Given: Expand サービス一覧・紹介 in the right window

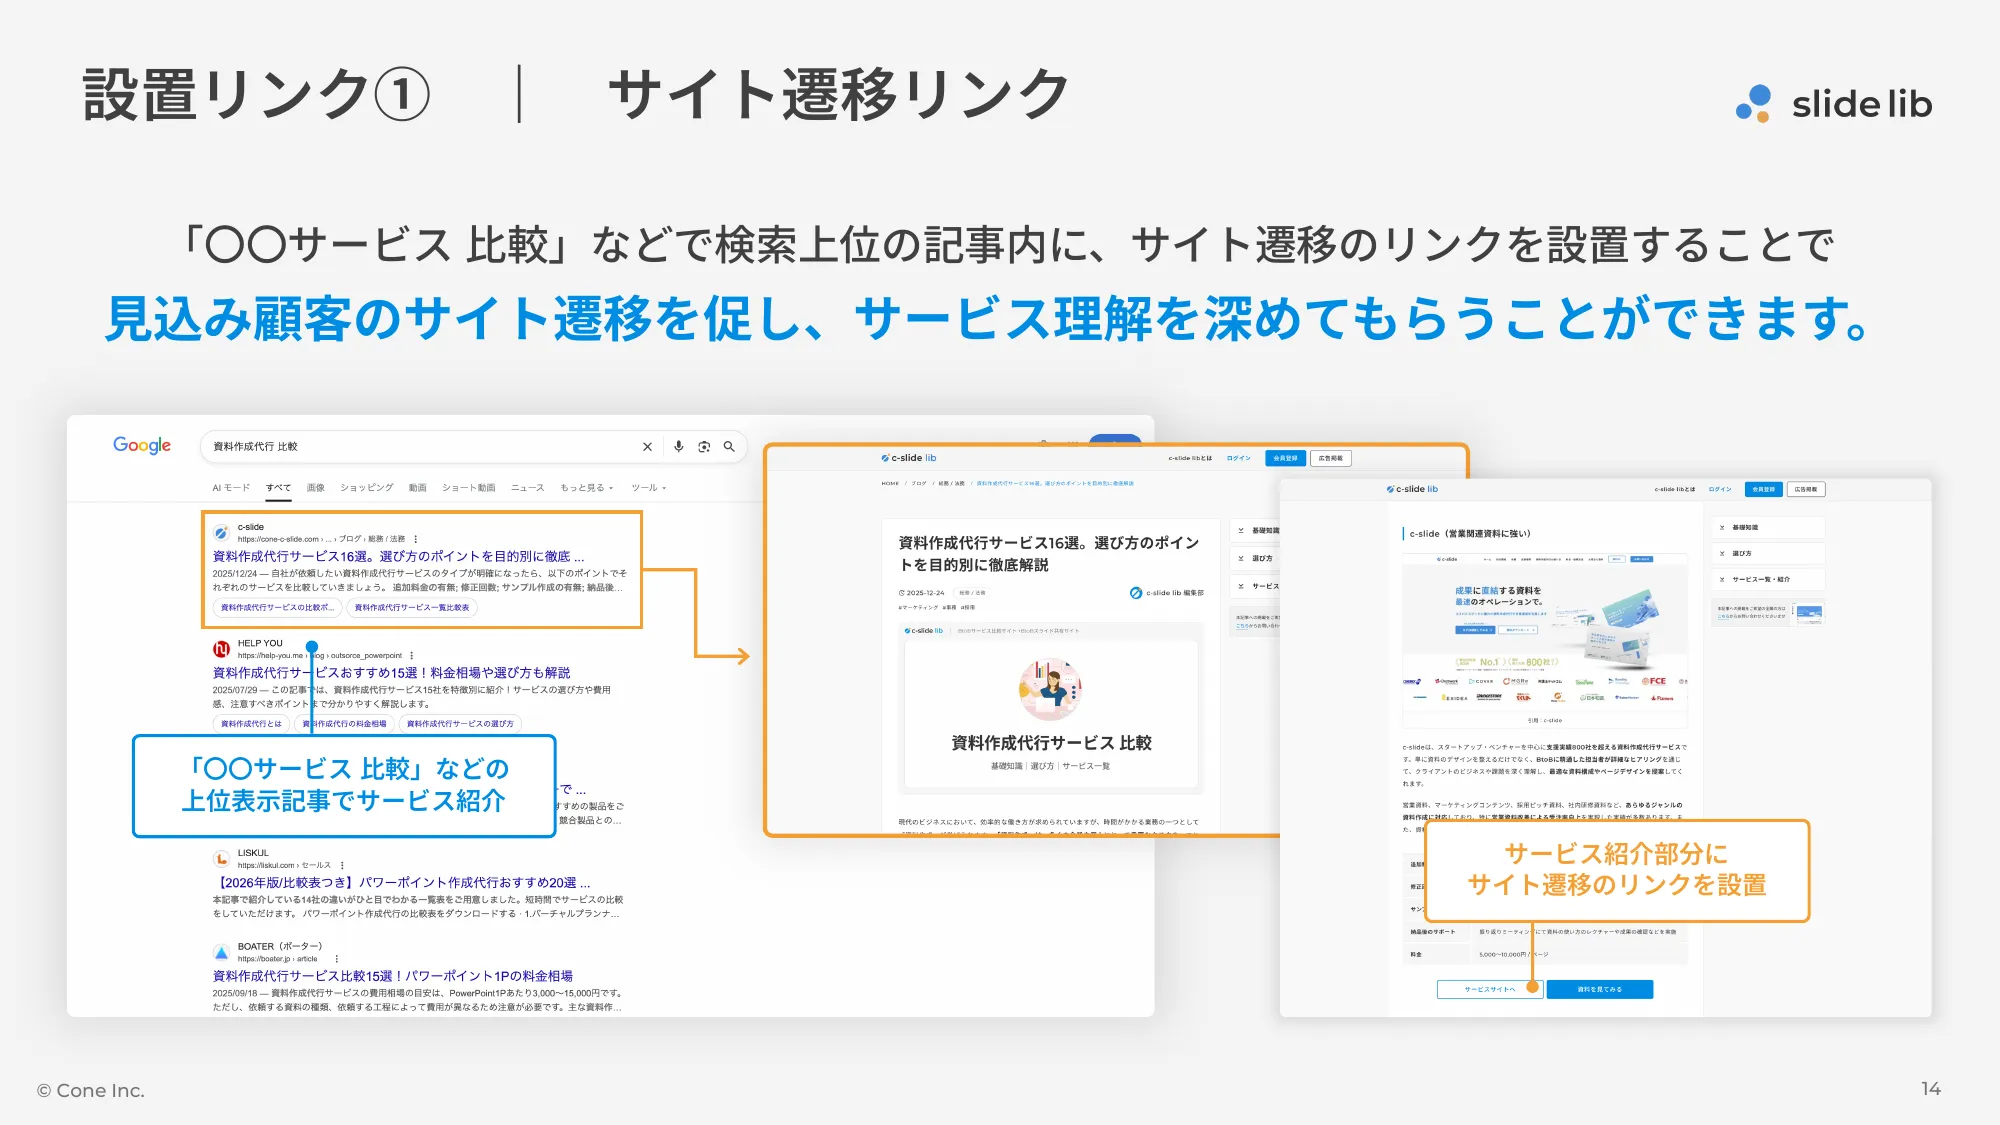Looking at the screenshot, I should [1768, 579].
